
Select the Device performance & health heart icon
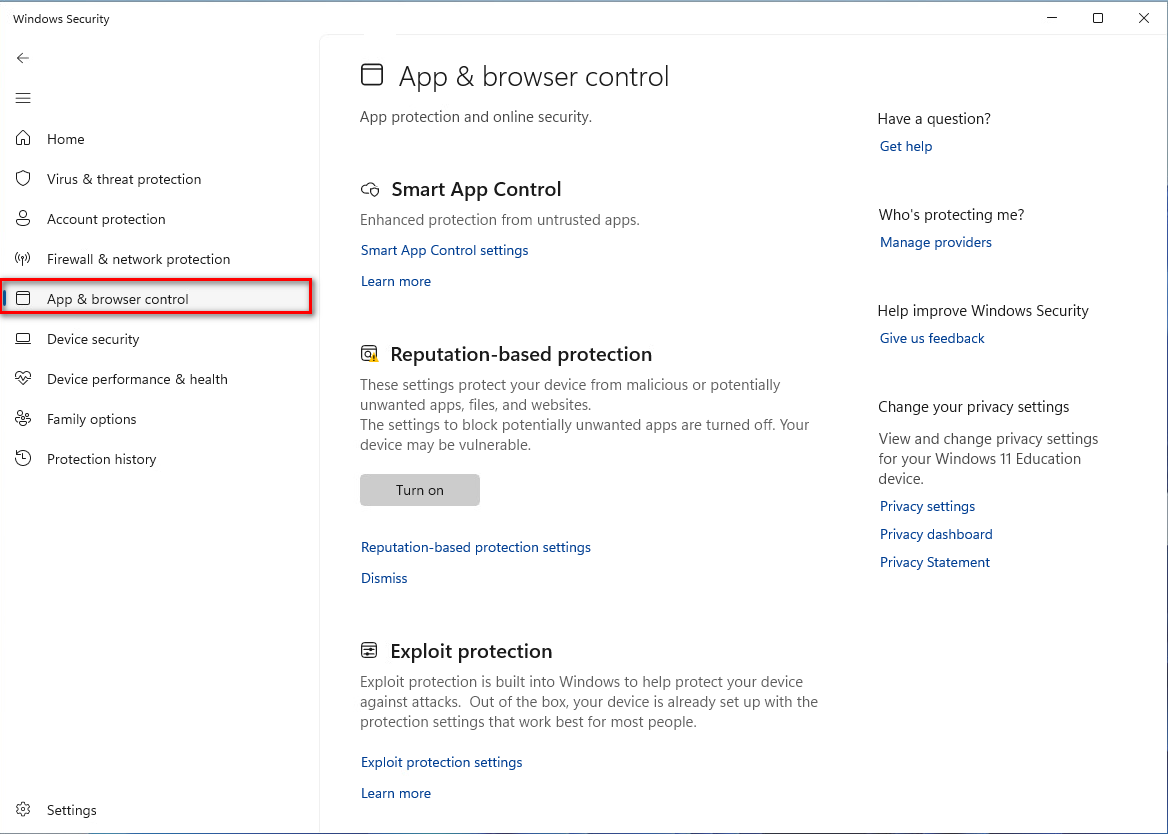tap(23, 379)
